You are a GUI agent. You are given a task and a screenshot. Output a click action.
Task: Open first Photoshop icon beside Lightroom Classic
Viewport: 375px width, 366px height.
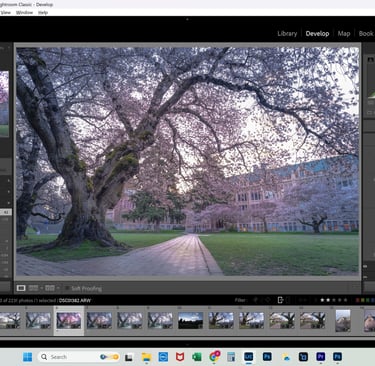pos(267,357)
